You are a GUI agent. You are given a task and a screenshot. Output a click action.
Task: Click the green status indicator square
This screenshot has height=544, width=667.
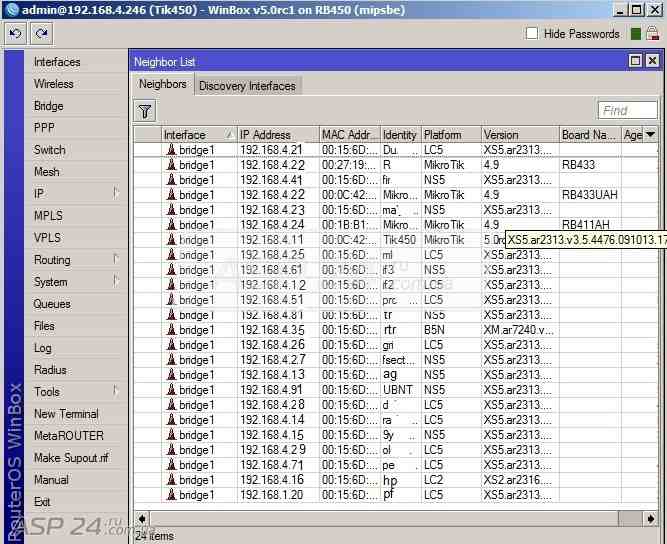pos(636,34)
